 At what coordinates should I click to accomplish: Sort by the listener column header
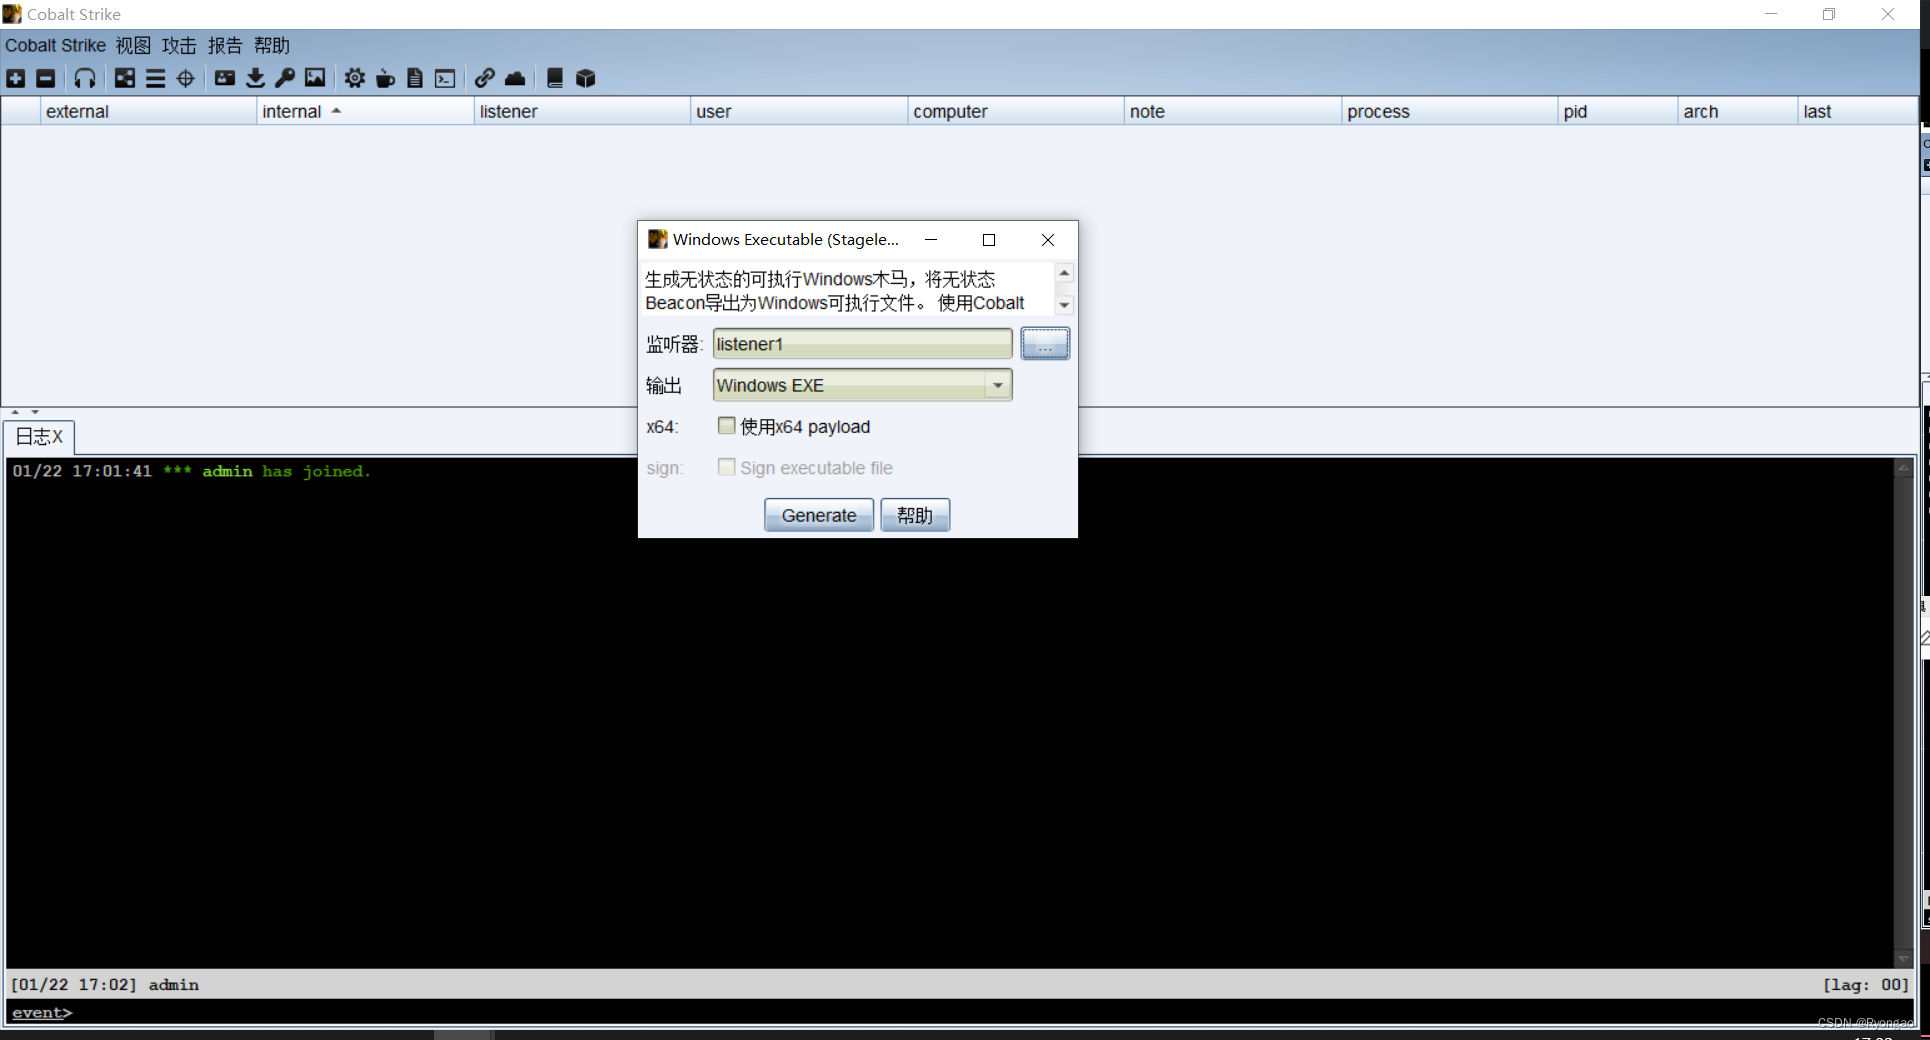pos(581,111)
